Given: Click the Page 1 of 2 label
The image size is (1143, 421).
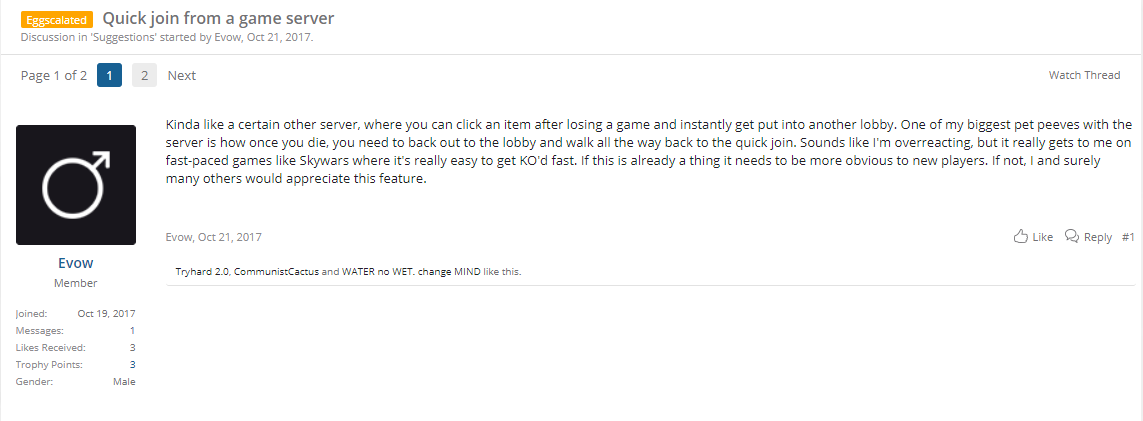Looking at the screenshot, I should (54, 75).
